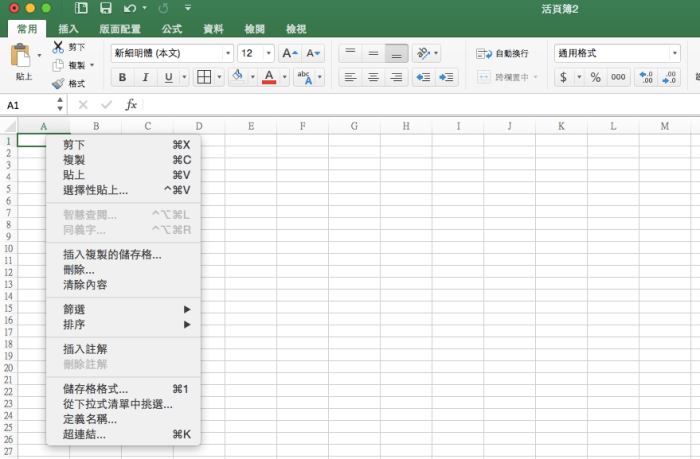Toggle italic formatting
This screenshot has width=700, height=459.
(x=145, y=77)
